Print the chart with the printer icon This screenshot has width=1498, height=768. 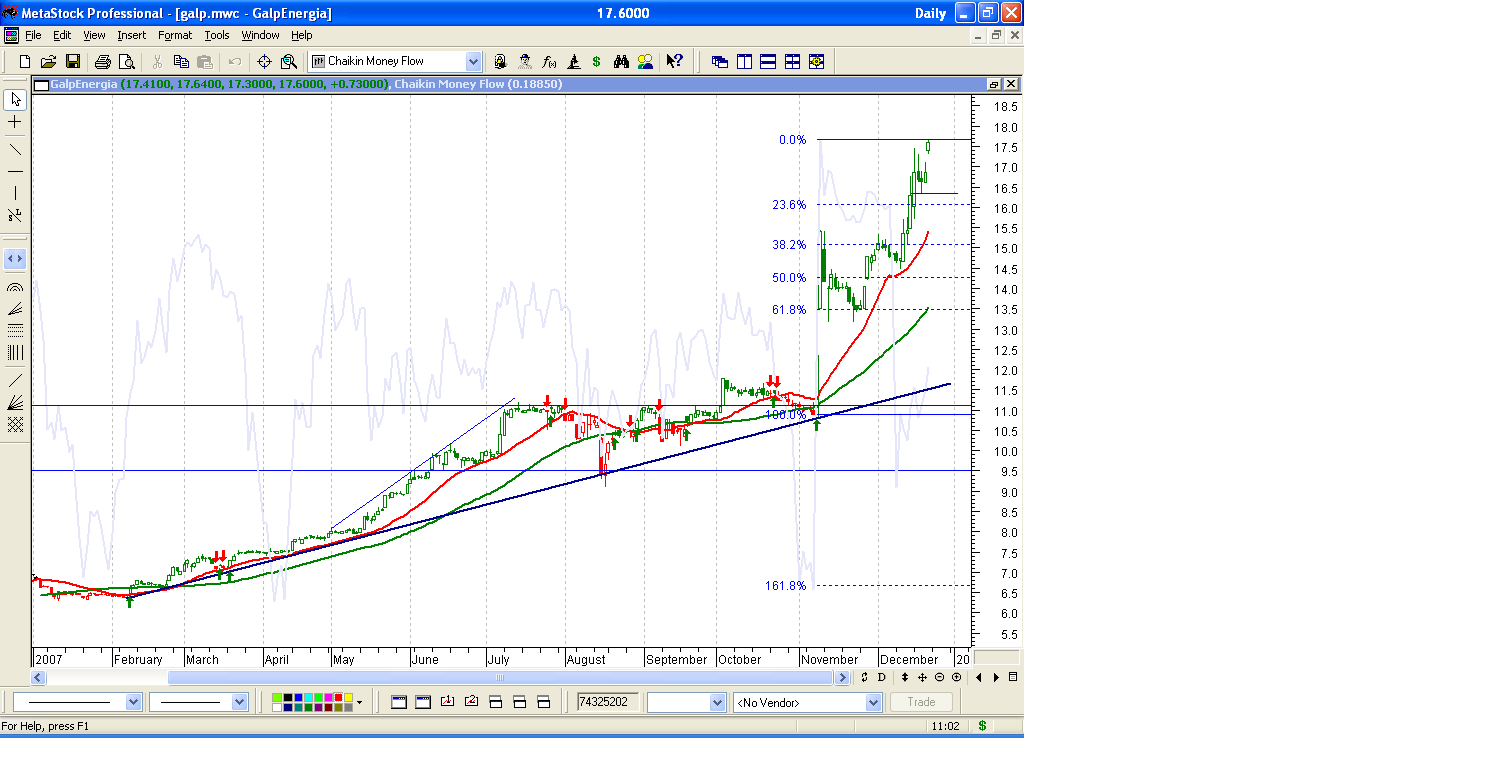[x=102, y=61]
